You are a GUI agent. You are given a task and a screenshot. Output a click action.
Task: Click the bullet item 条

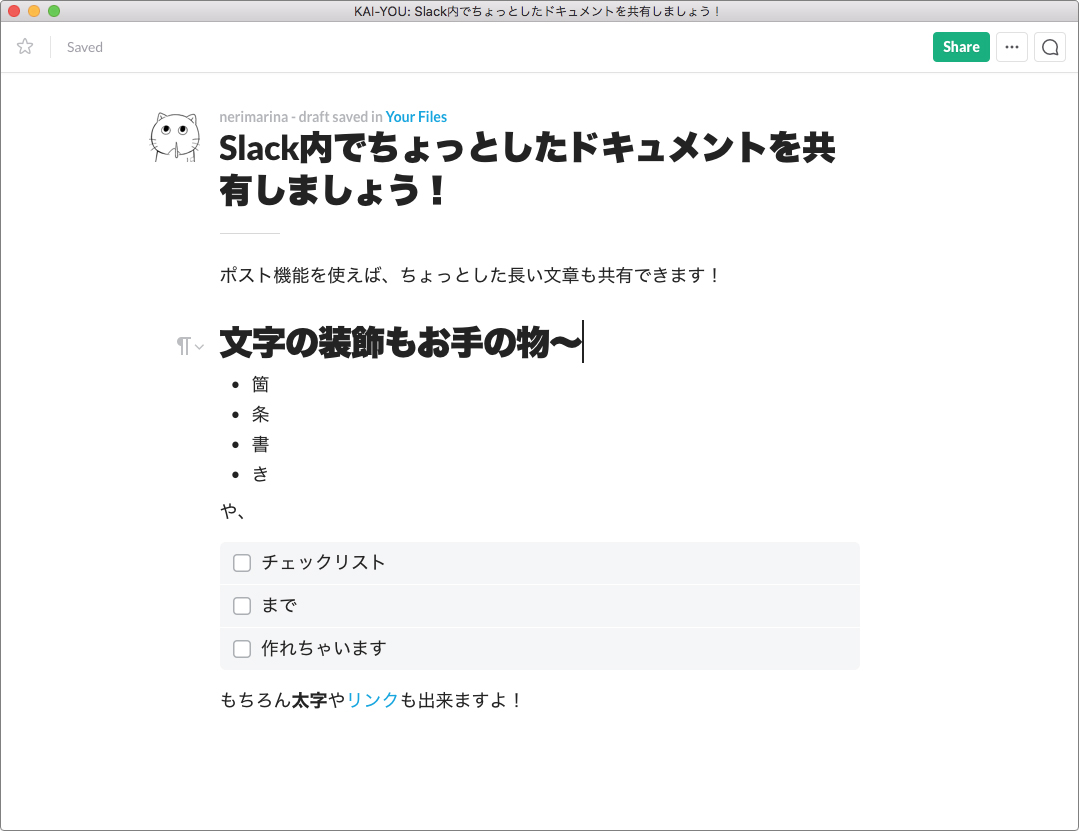[260, 414]
